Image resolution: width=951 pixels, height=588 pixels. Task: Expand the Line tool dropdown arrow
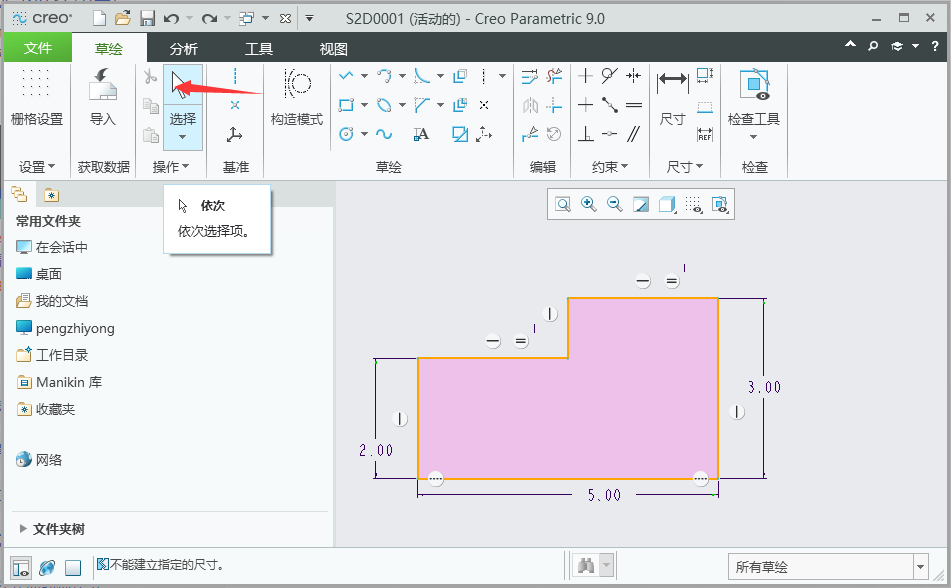click(364, 76)
